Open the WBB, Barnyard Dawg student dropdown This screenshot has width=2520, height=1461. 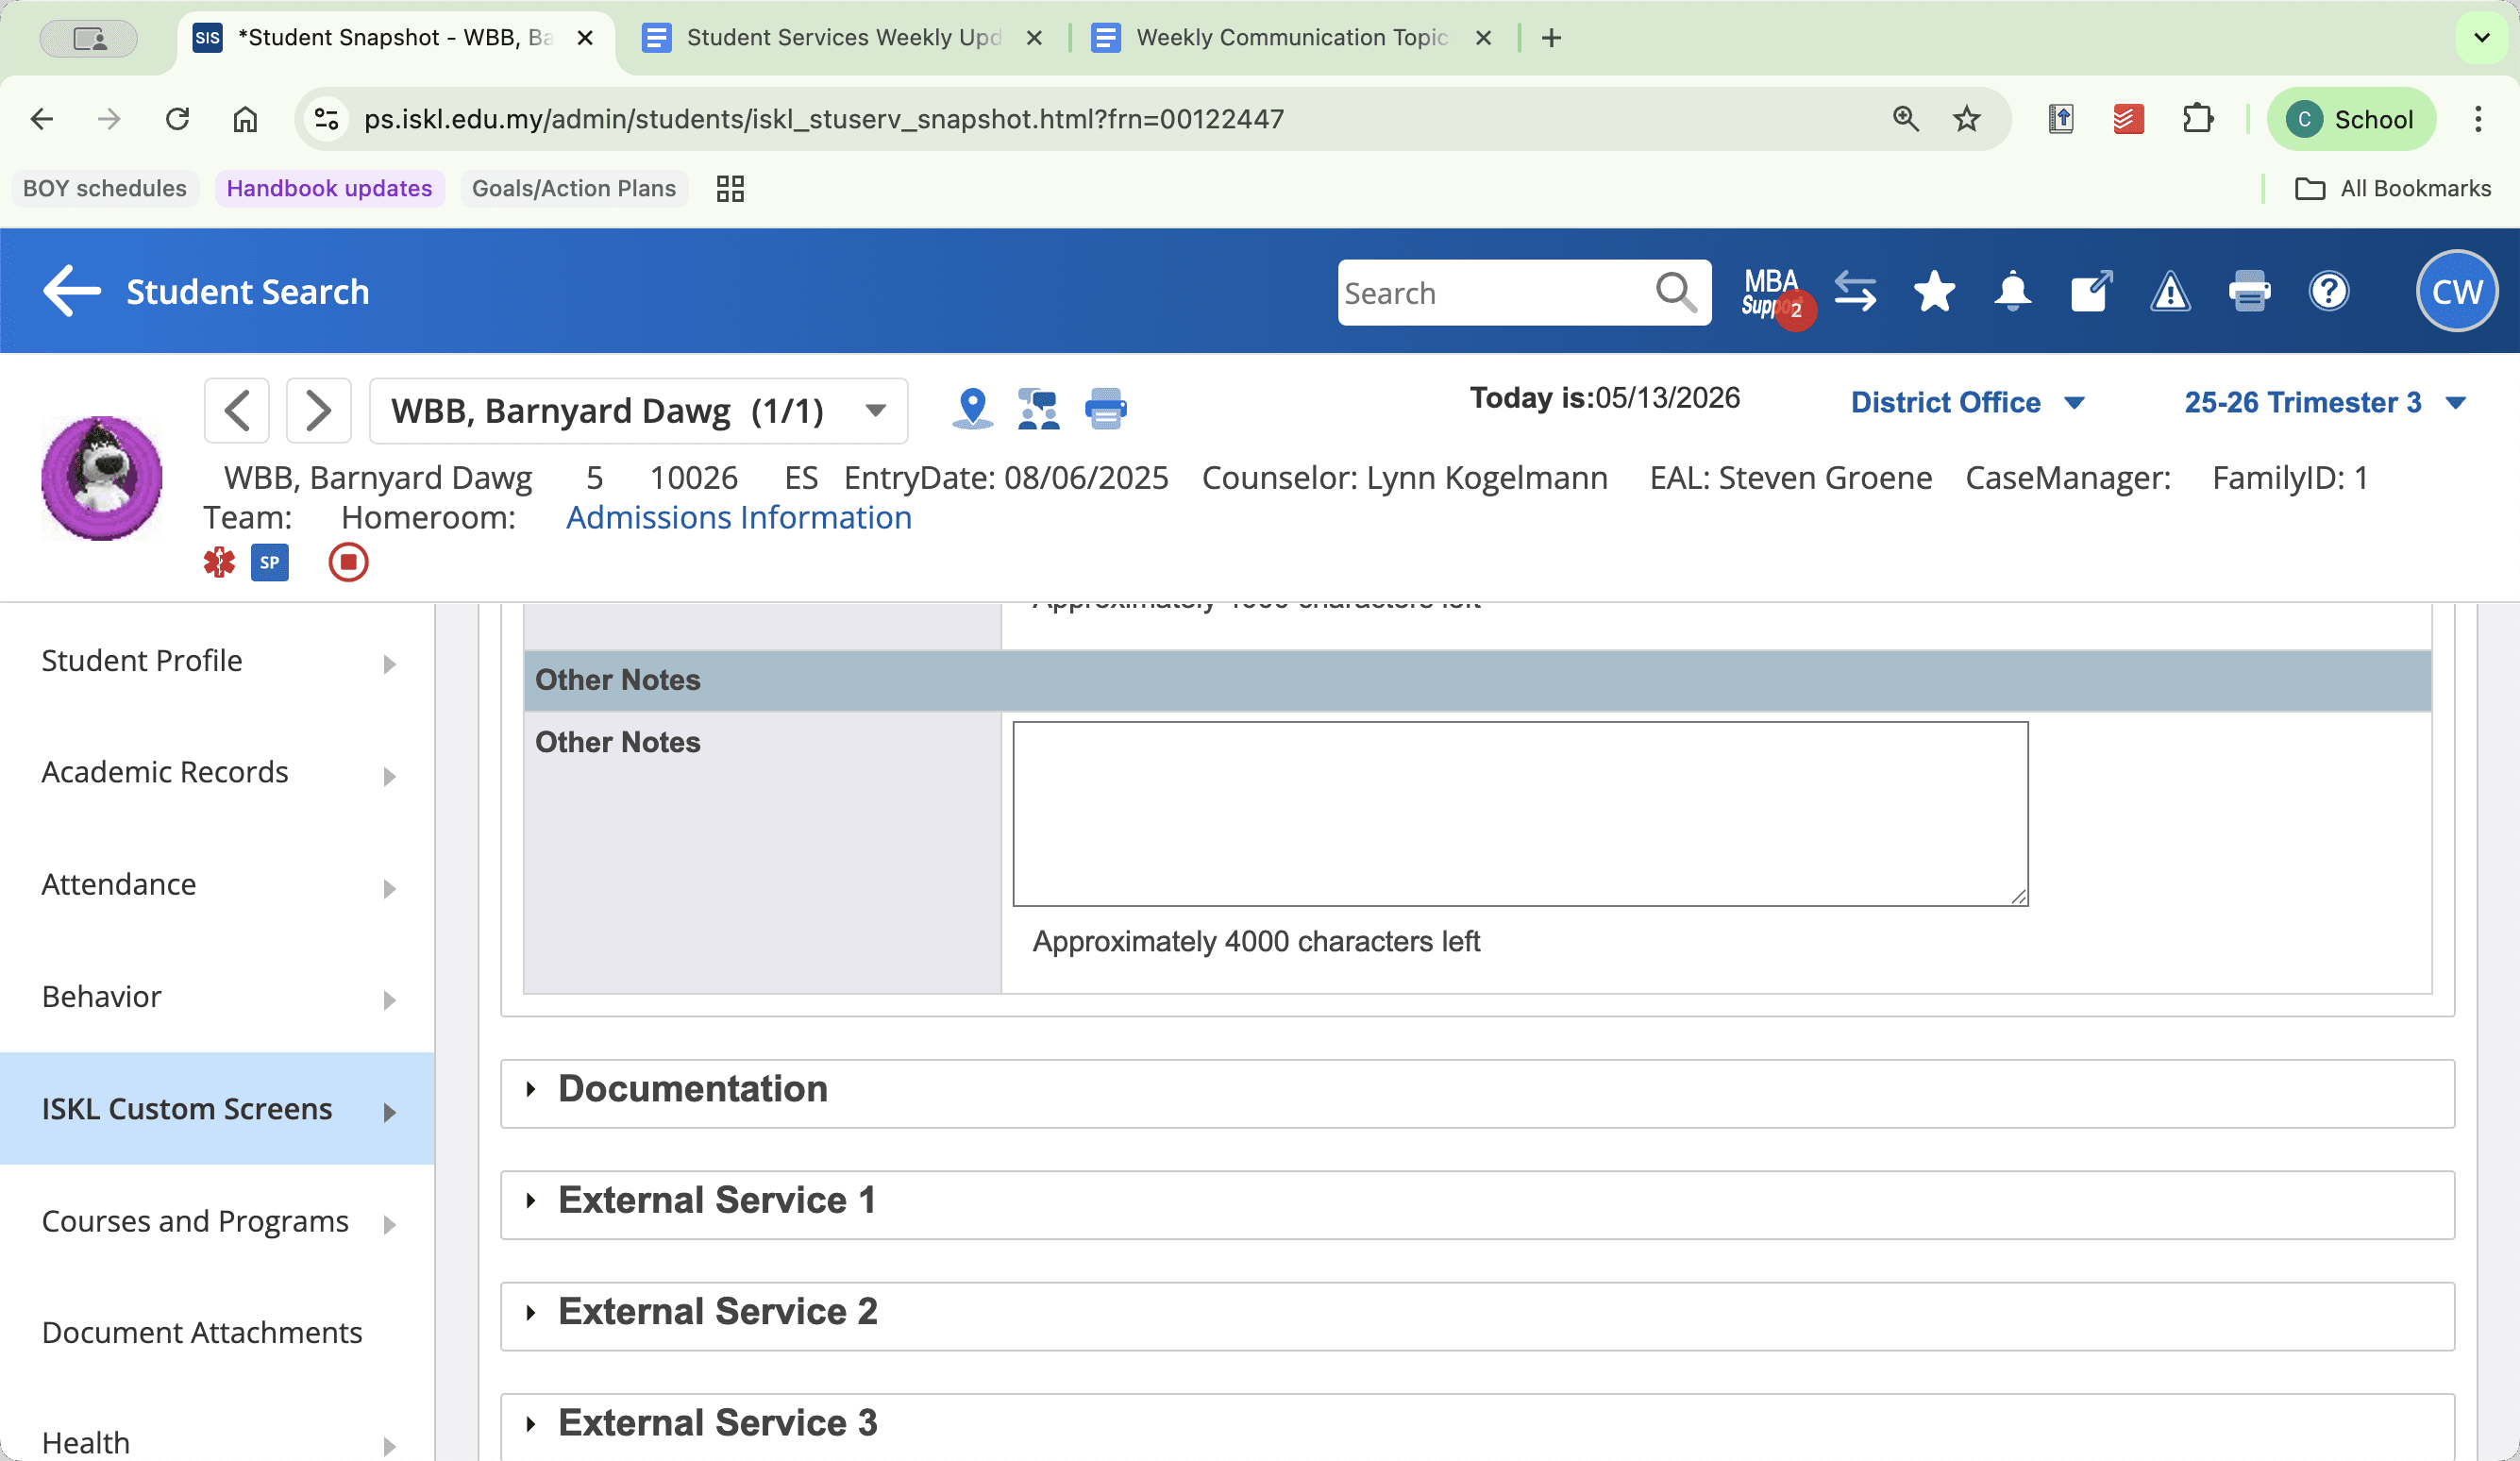638,410
